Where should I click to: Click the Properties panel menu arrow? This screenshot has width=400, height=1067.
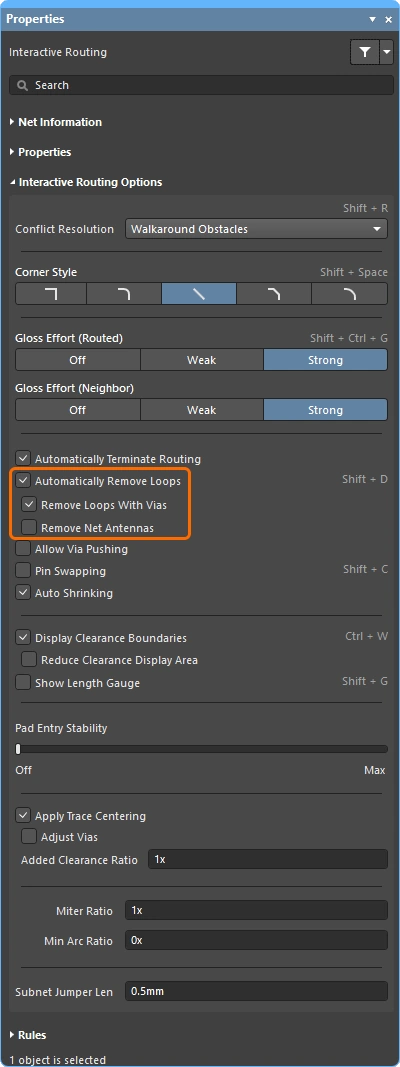pos(371,19)
